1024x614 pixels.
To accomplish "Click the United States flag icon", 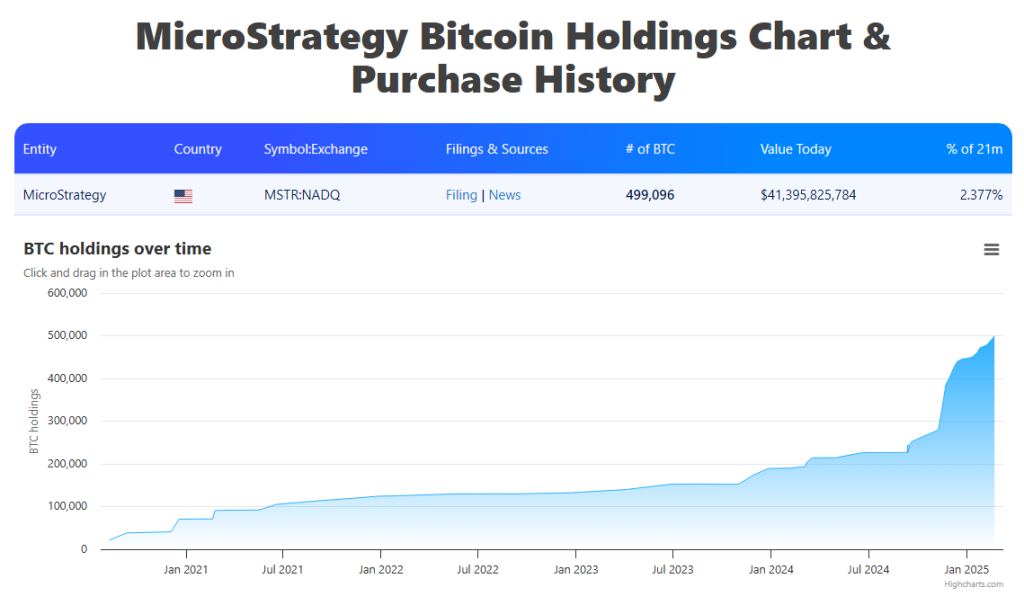I will (x=183, y=196).
